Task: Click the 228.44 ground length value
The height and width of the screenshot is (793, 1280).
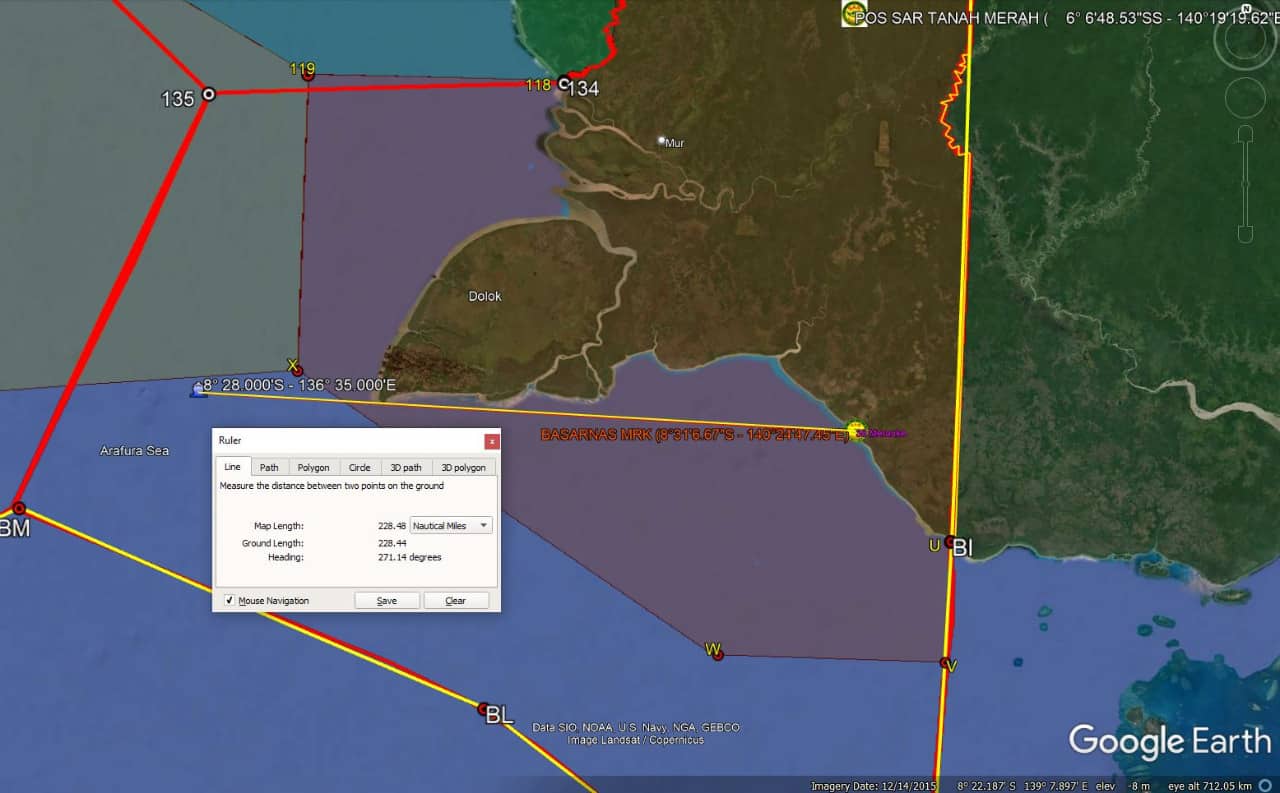Action: point(392,543)
